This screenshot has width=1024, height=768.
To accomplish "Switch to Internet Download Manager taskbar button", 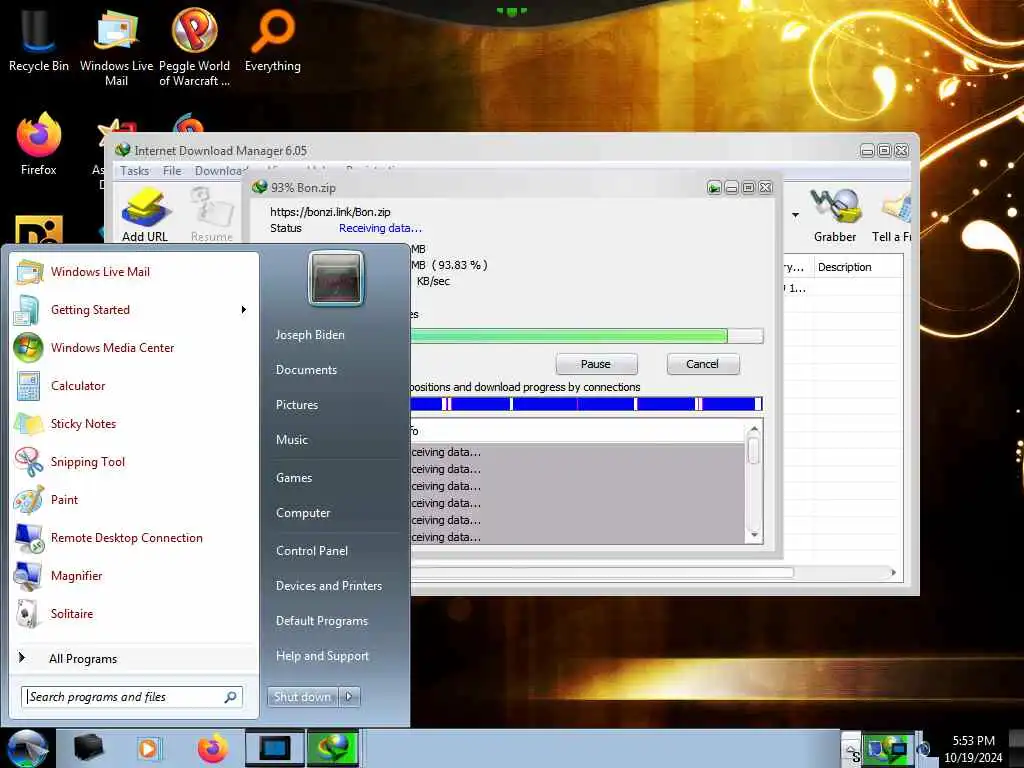I will [x=333, y=748].
